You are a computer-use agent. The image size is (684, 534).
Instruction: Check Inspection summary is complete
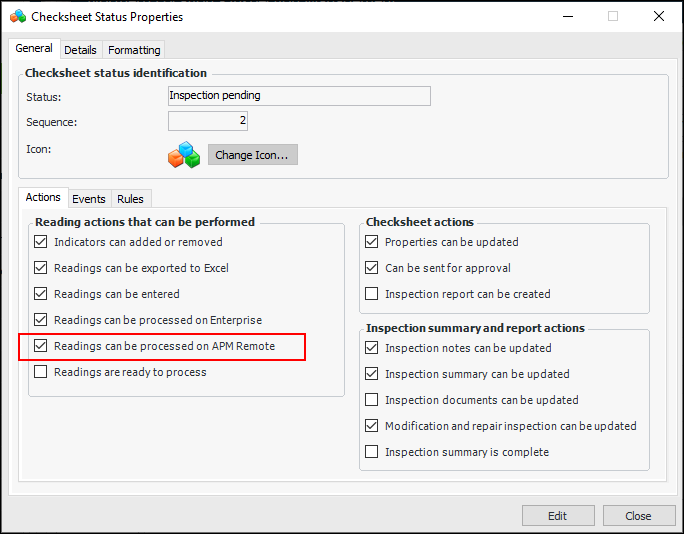click(x=372, y=452)
